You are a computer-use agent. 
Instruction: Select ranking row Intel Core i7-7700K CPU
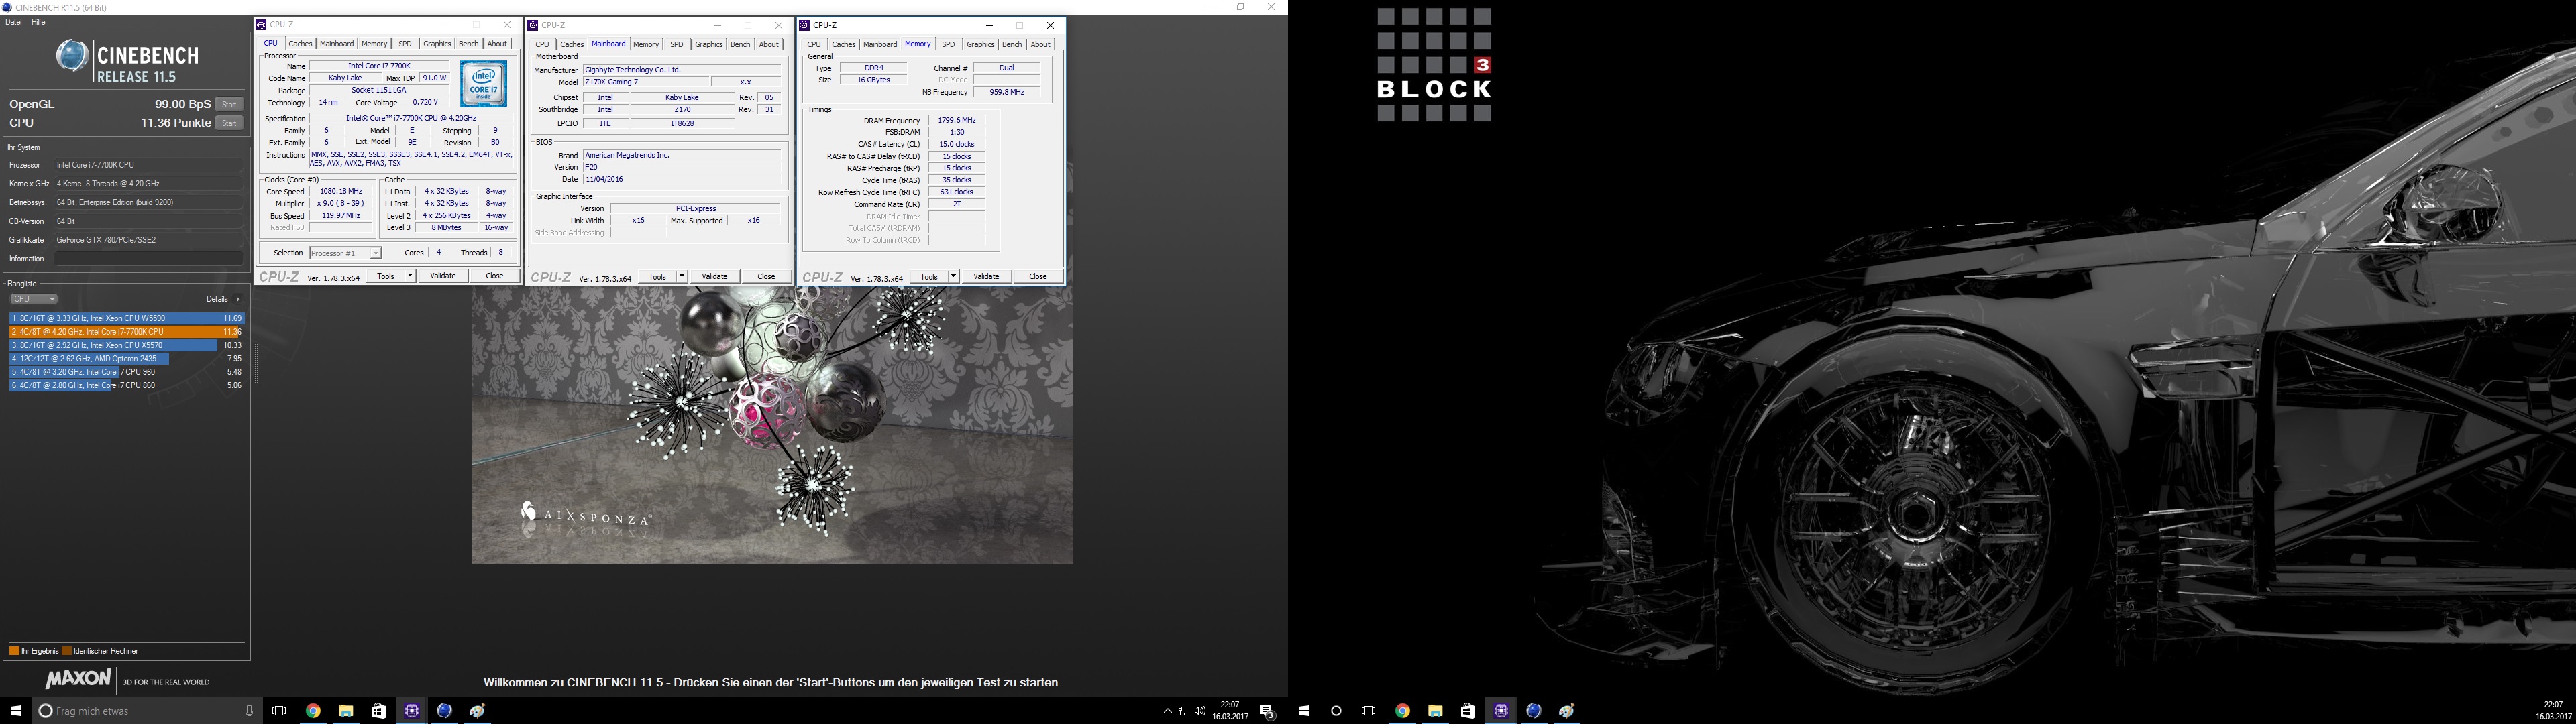[127, 332]
